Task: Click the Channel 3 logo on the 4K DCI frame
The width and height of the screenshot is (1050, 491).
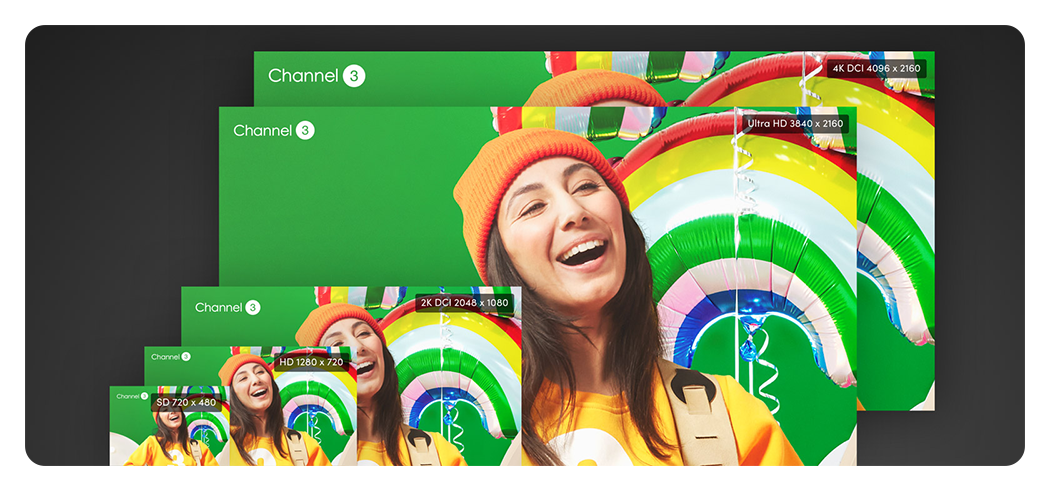Action: tap(317, 76)
